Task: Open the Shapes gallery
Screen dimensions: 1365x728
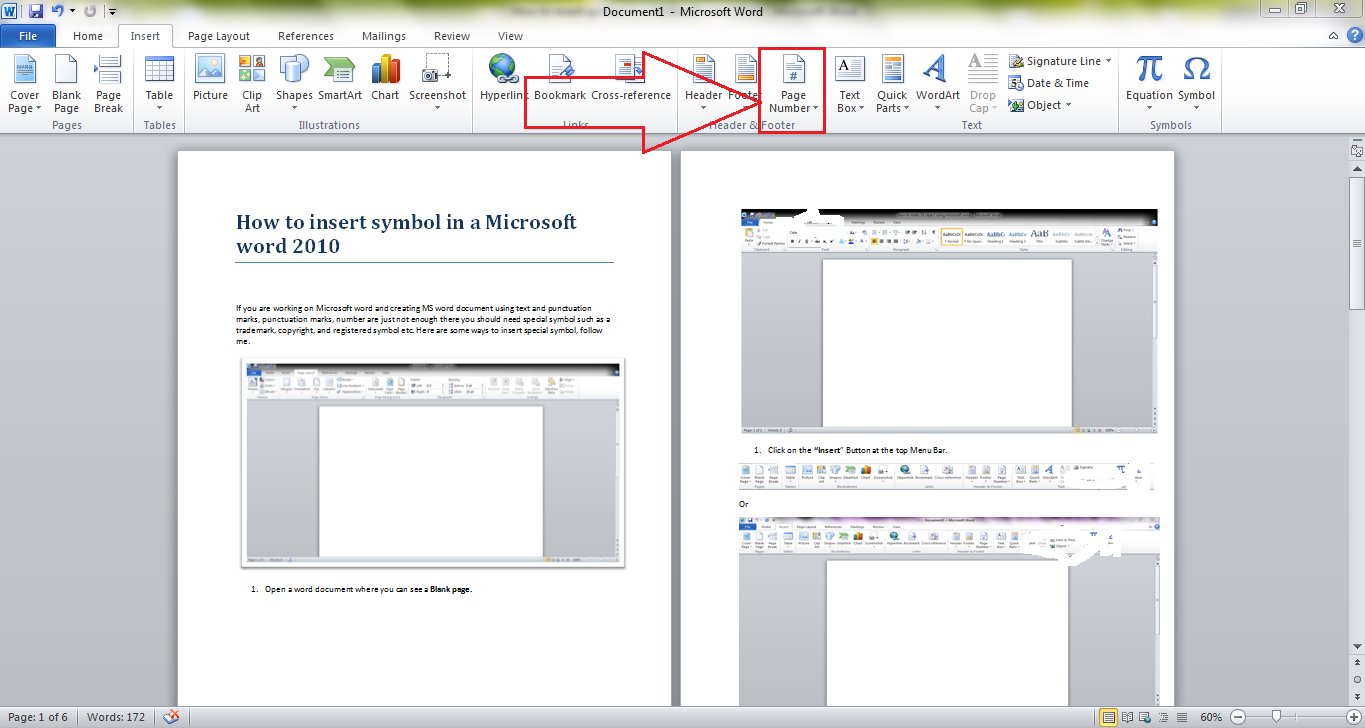Action: (294, 82)
